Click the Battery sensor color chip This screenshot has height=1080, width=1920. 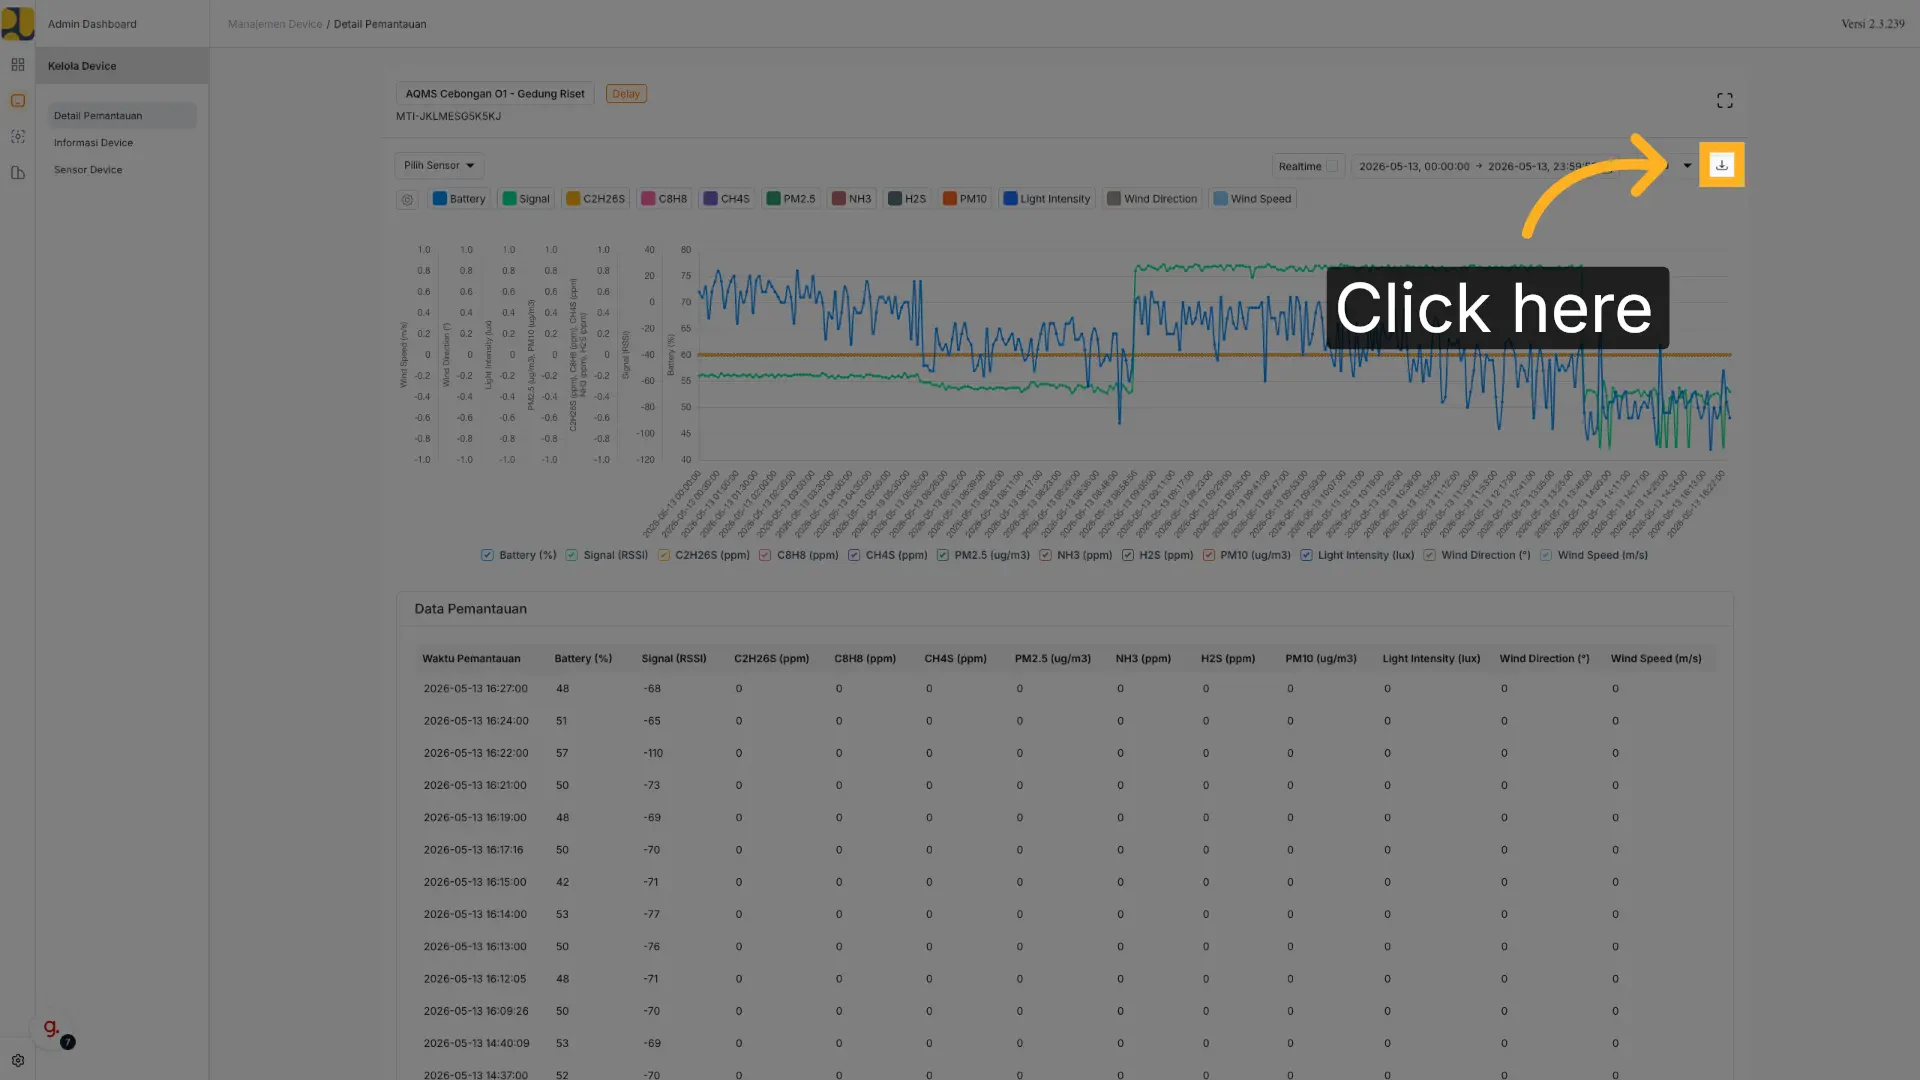pyautogui.click(x=459, y=199)
